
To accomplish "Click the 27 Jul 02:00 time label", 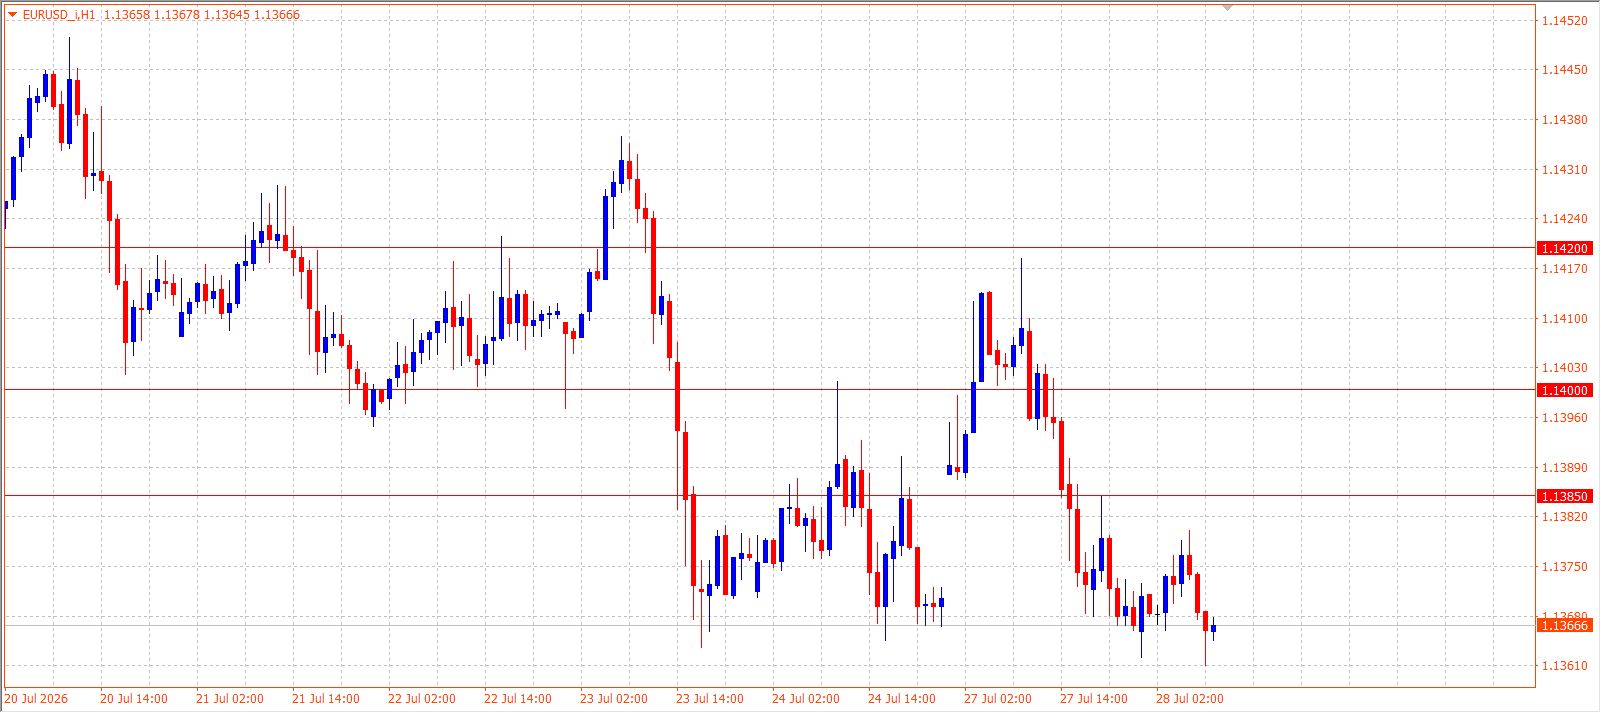I will [x=998, y=699].
